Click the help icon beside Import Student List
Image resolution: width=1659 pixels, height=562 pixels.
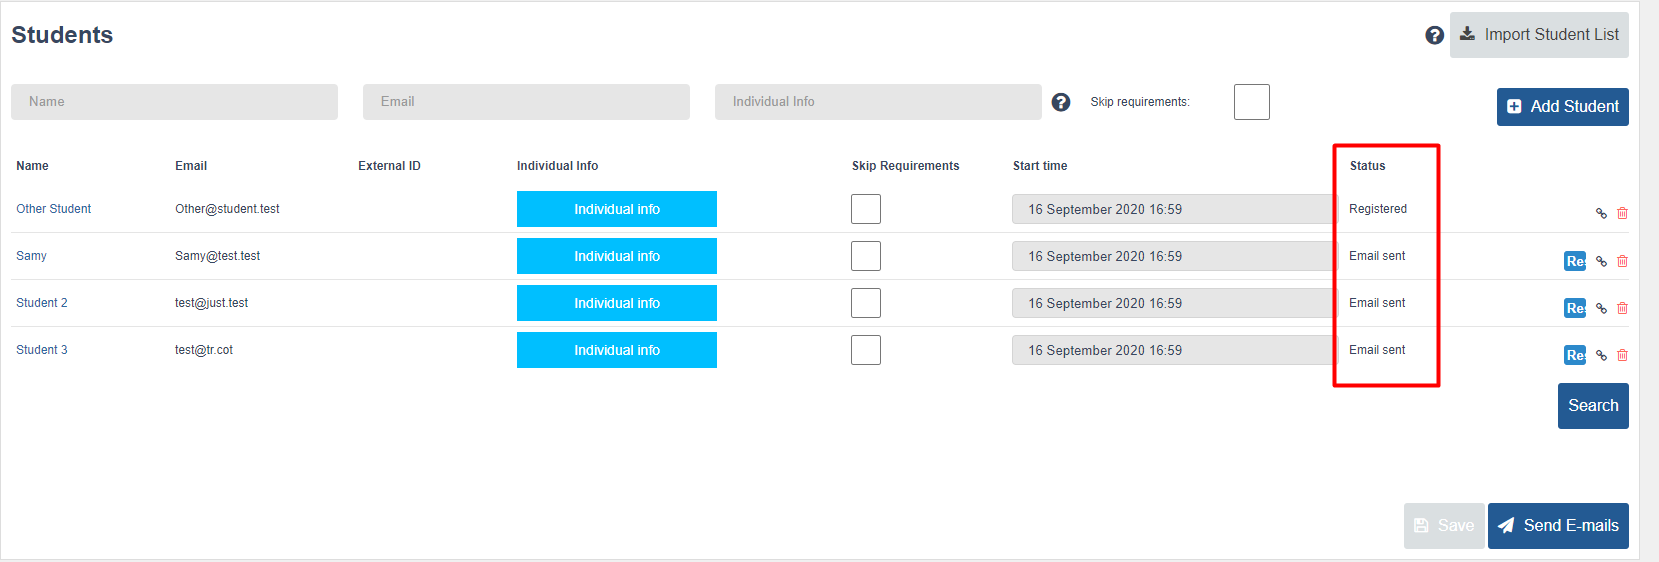click(x=1434, y=35)
